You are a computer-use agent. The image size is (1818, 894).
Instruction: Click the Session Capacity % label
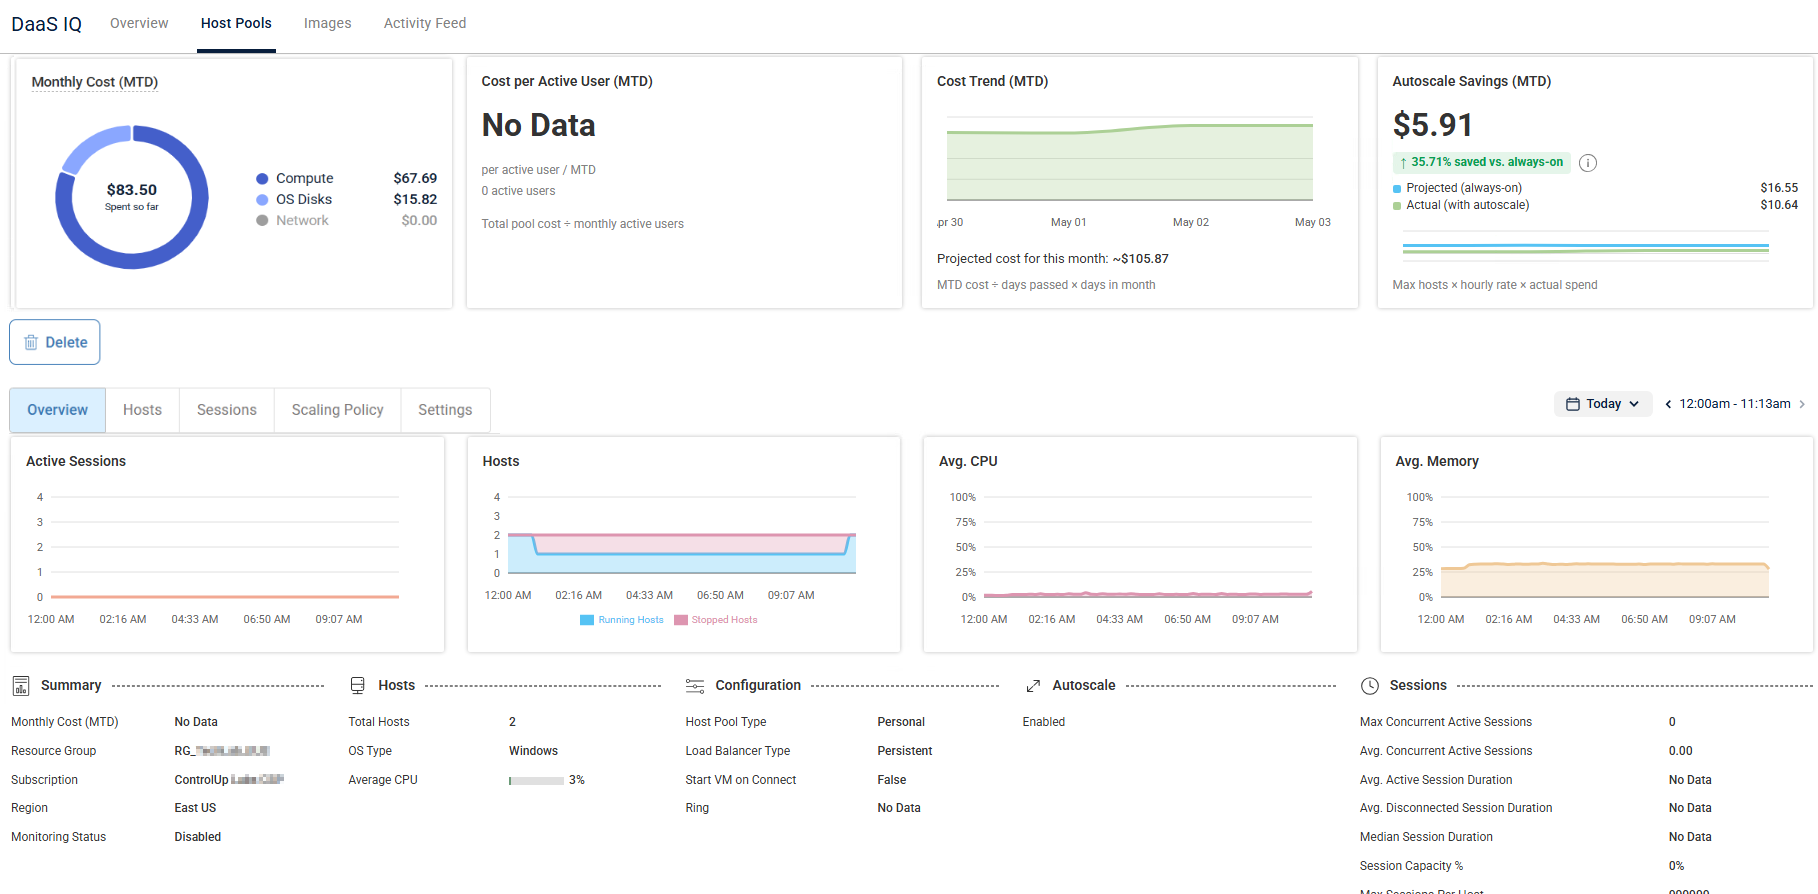[1411, 866]
